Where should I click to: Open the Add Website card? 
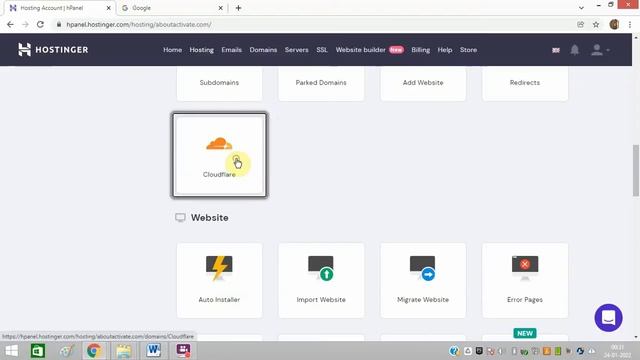(x=423, y=83)
